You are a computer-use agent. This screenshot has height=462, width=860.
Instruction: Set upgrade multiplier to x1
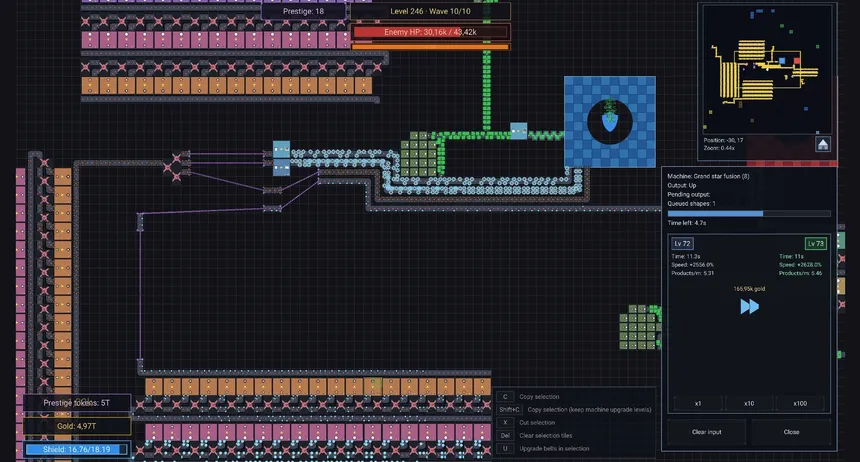coord(698,403)
